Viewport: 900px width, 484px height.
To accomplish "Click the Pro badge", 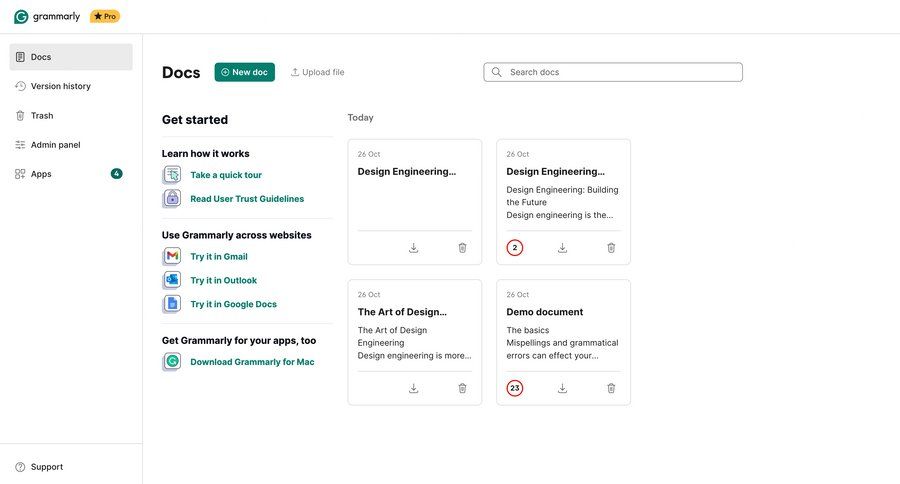I will pos(105,17).
